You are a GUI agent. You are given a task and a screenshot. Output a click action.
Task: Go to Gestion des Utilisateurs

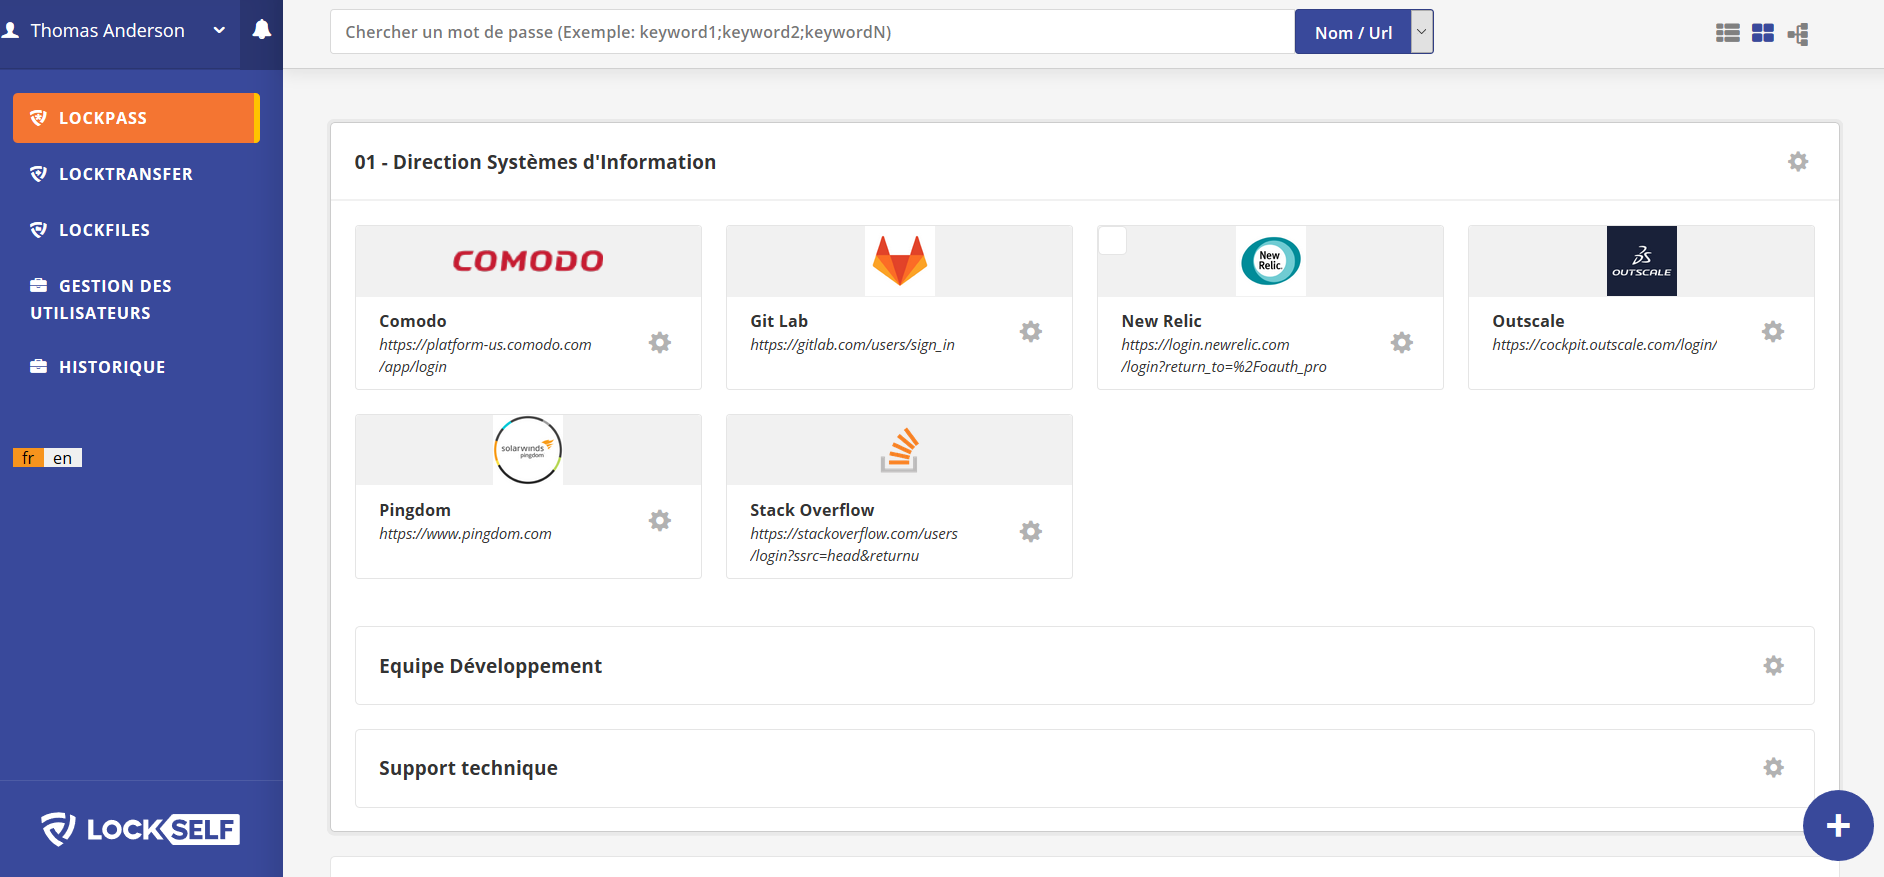[101, 299]
